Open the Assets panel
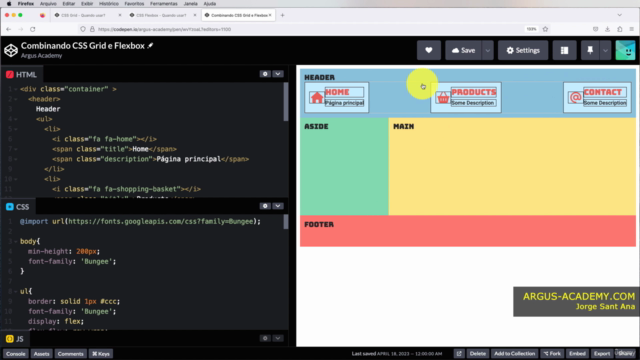The height and width of the screenshot is (360, 640). click(x=41, y=353)
